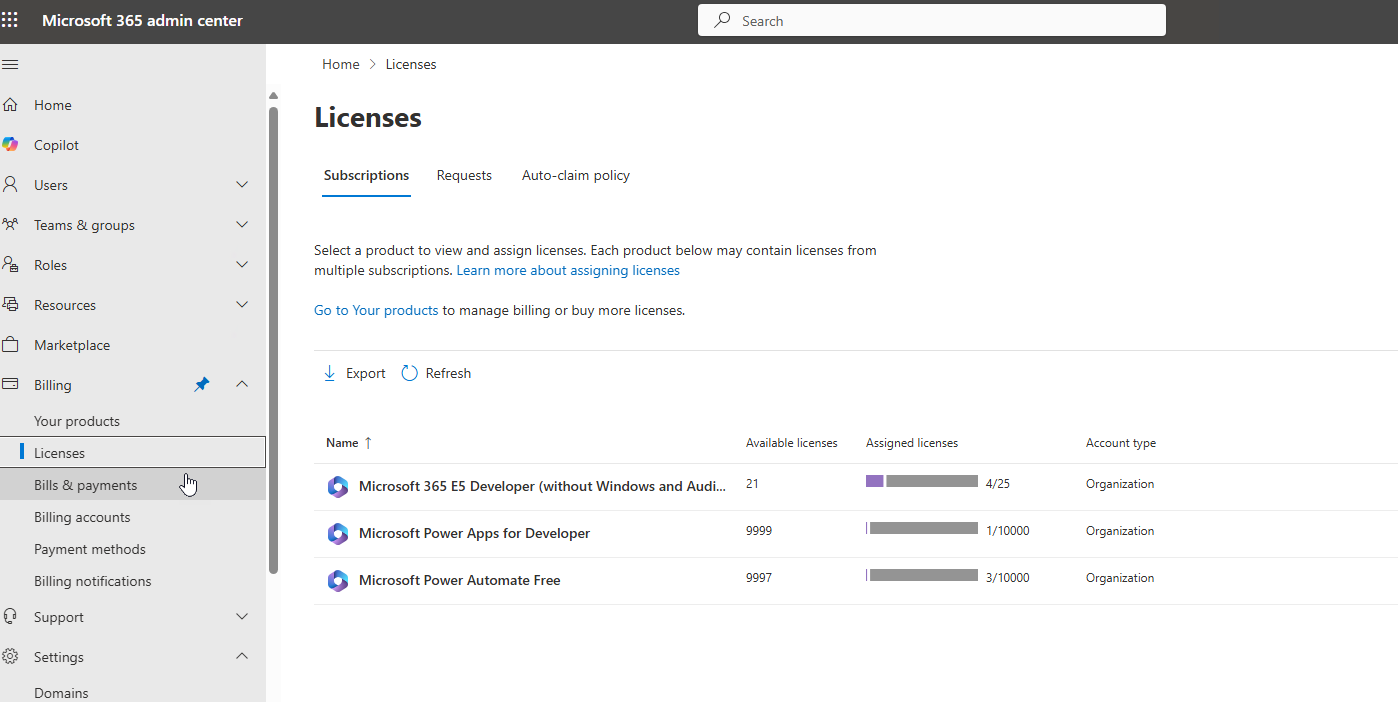Follow the Go to Your products link
This screenshot has width=1398, height=702.
pyautogui.click(x=376, y=310)
